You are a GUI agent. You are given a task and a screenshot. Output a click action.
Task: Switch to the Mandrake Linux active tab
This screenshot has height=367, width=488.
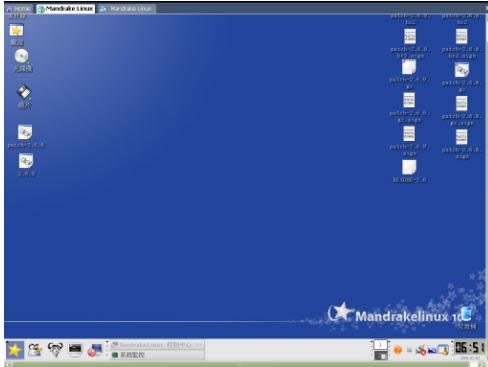tap(66, 9)
